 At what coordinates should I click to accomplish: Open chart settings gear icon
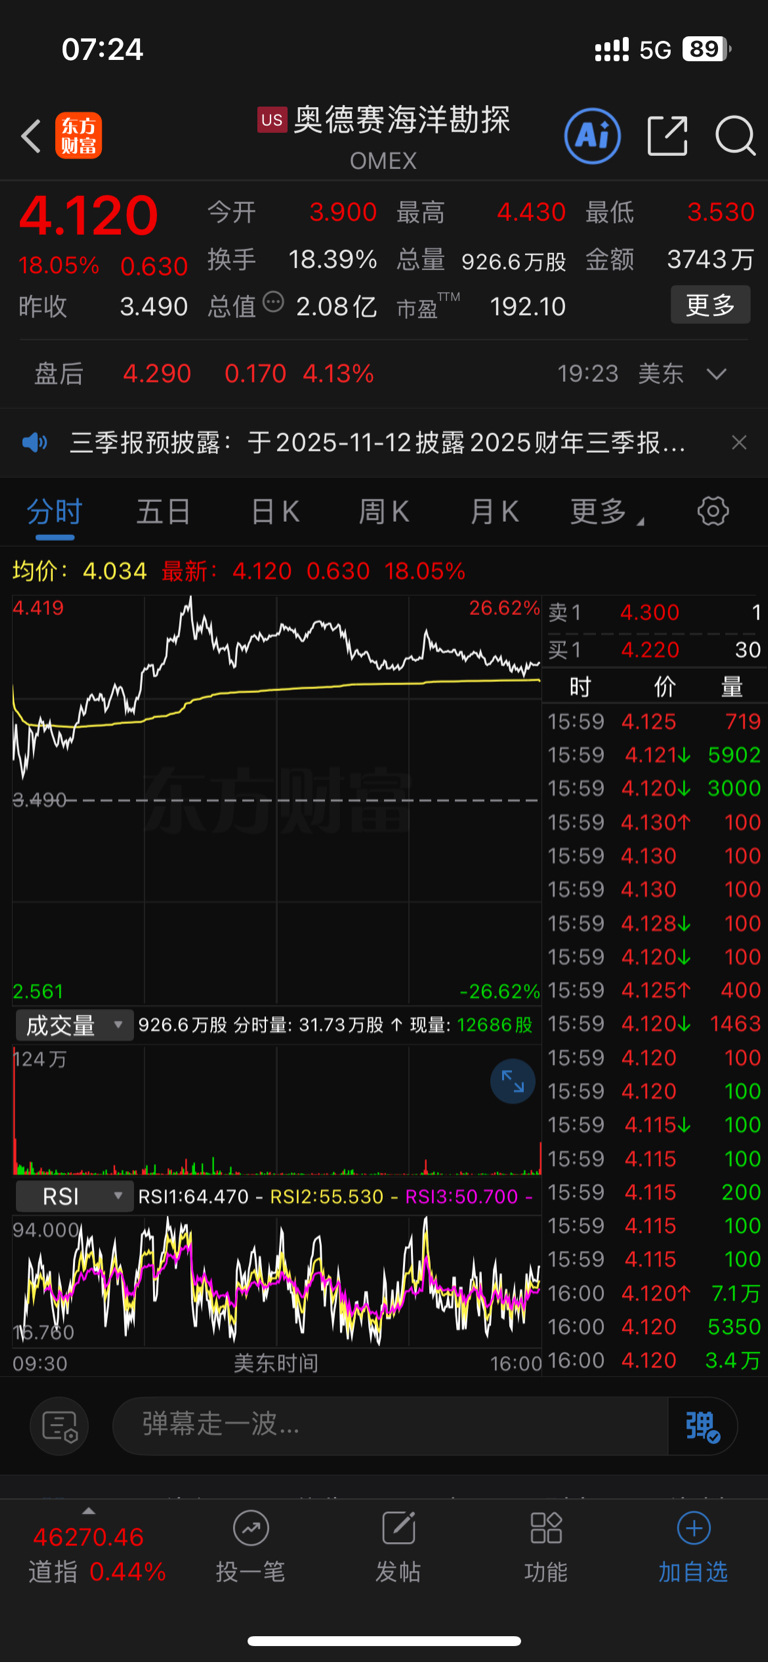coord(713,512)
